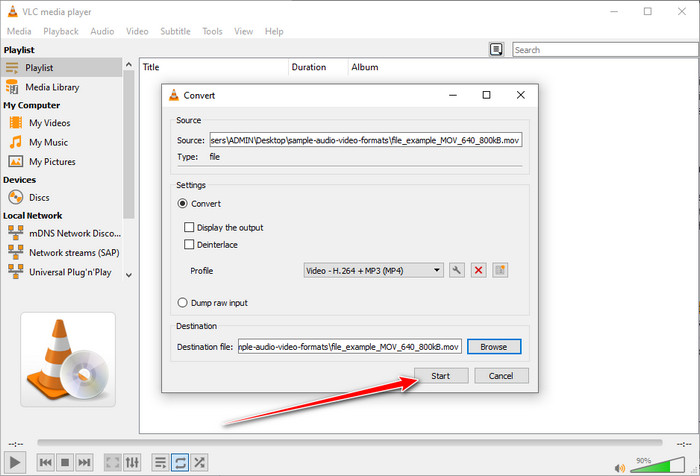Sort playlist by Title column
The image size is (700, 476).
pos(214,67)
